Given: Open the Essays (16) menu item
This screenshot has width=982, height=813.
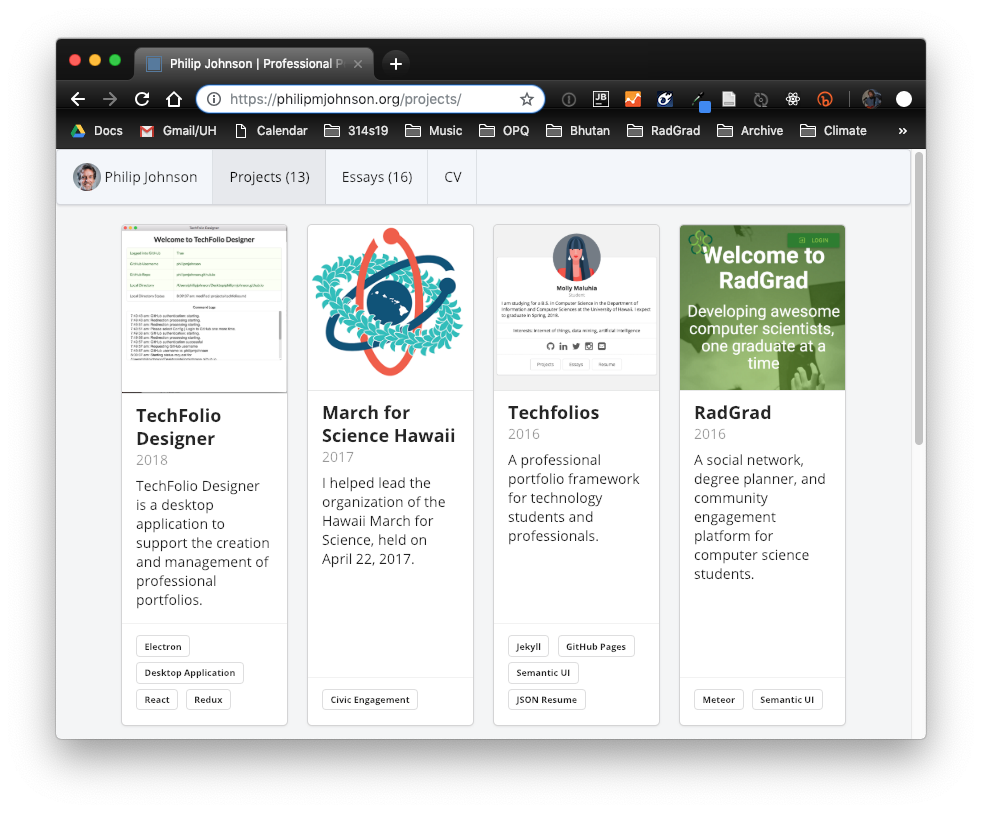Looking at the screenshot, I should (377, 177).
